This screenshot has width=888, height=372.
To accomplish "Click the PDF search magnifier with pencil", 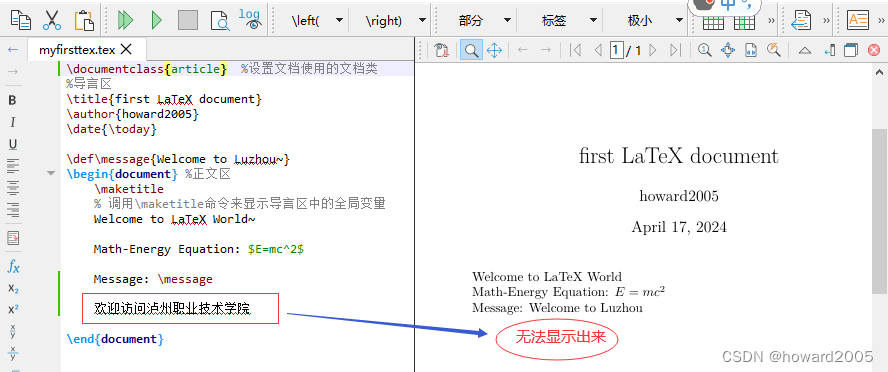I will 774,50.
